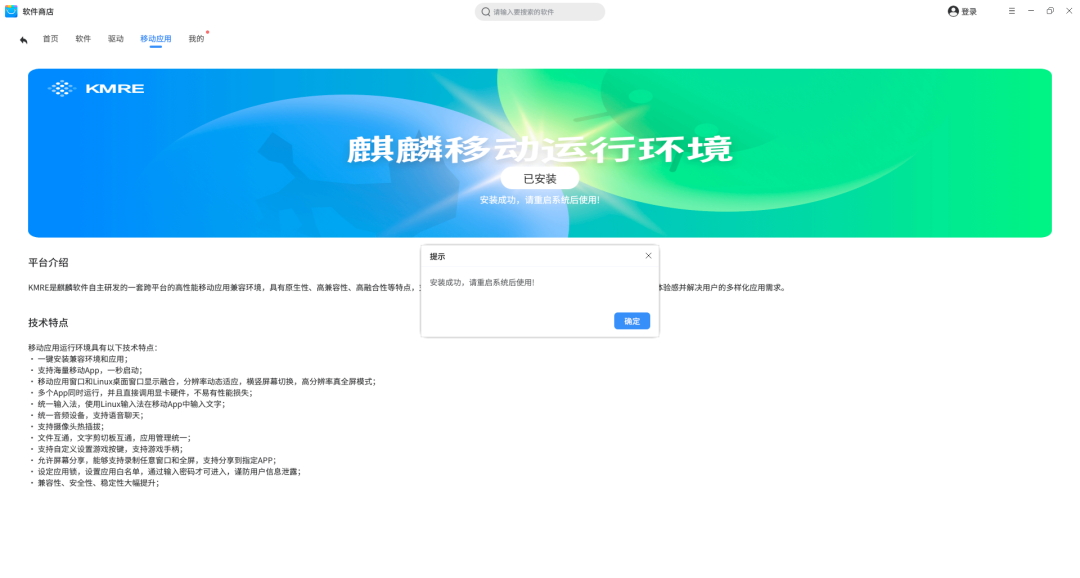Click line 支持自定义设置游戏按键
This screenshot has width=1080, height=578.
(110, 449)
